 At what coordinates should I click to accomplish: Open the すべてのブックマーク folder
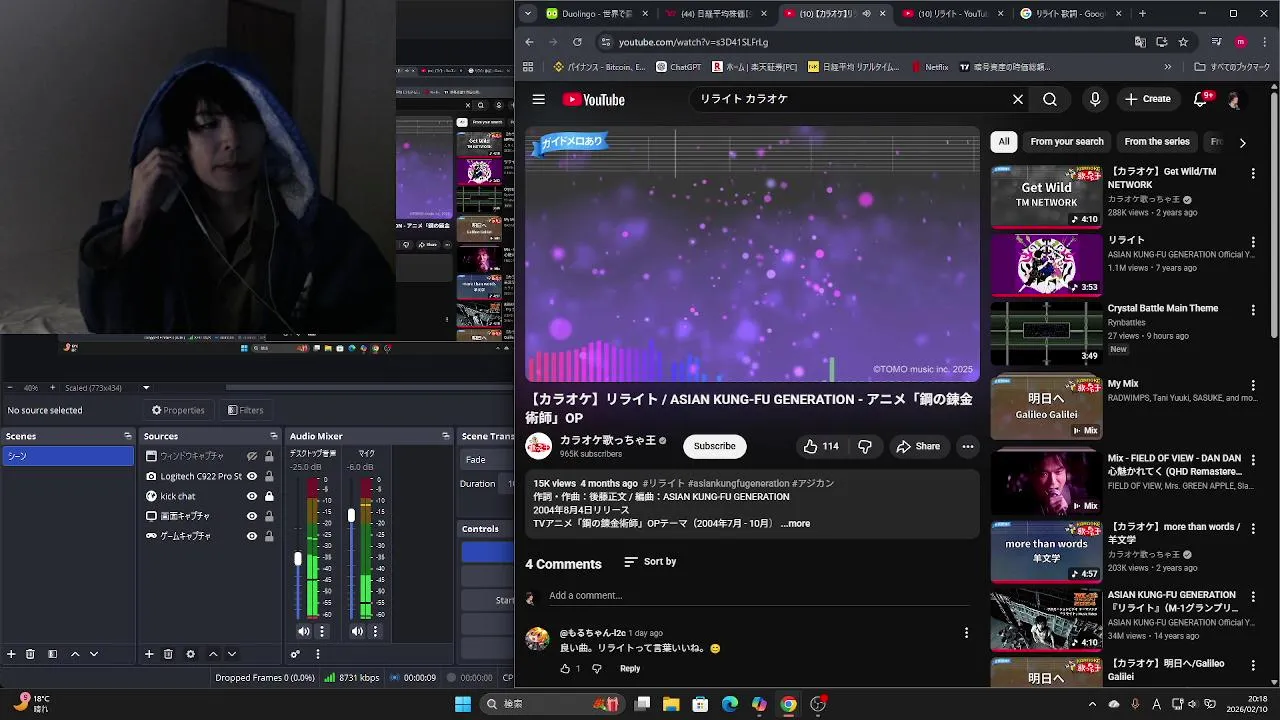pos(1232,67)
